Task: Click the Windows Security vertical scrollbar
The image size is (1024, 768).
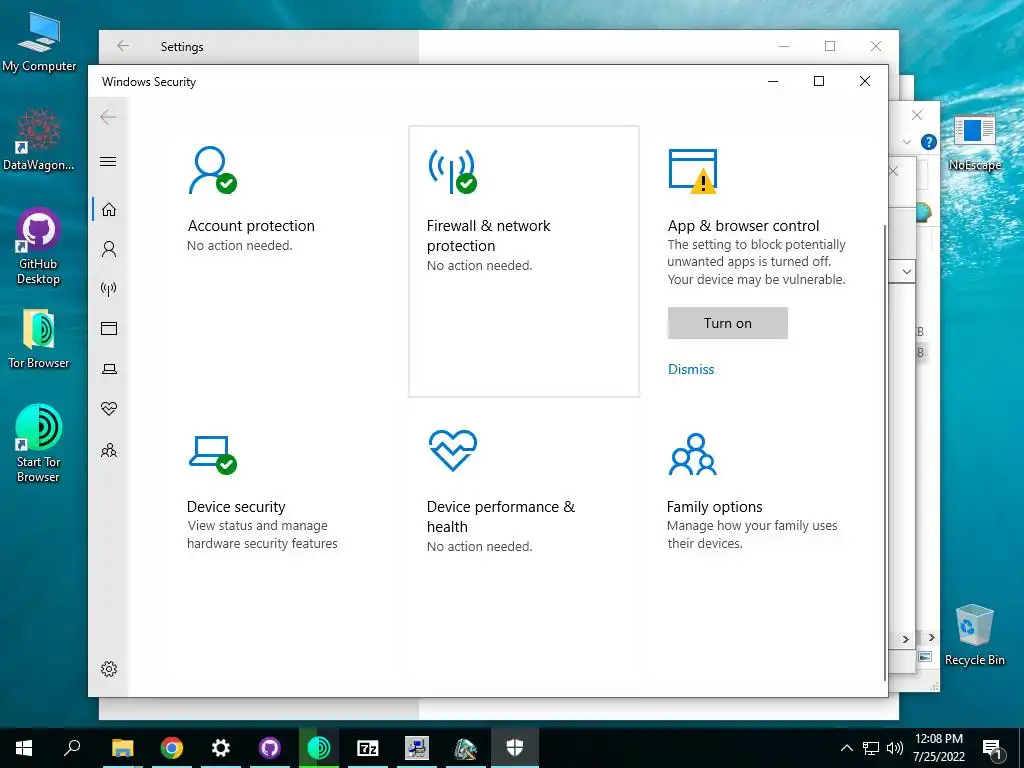Action: (885, 451)
